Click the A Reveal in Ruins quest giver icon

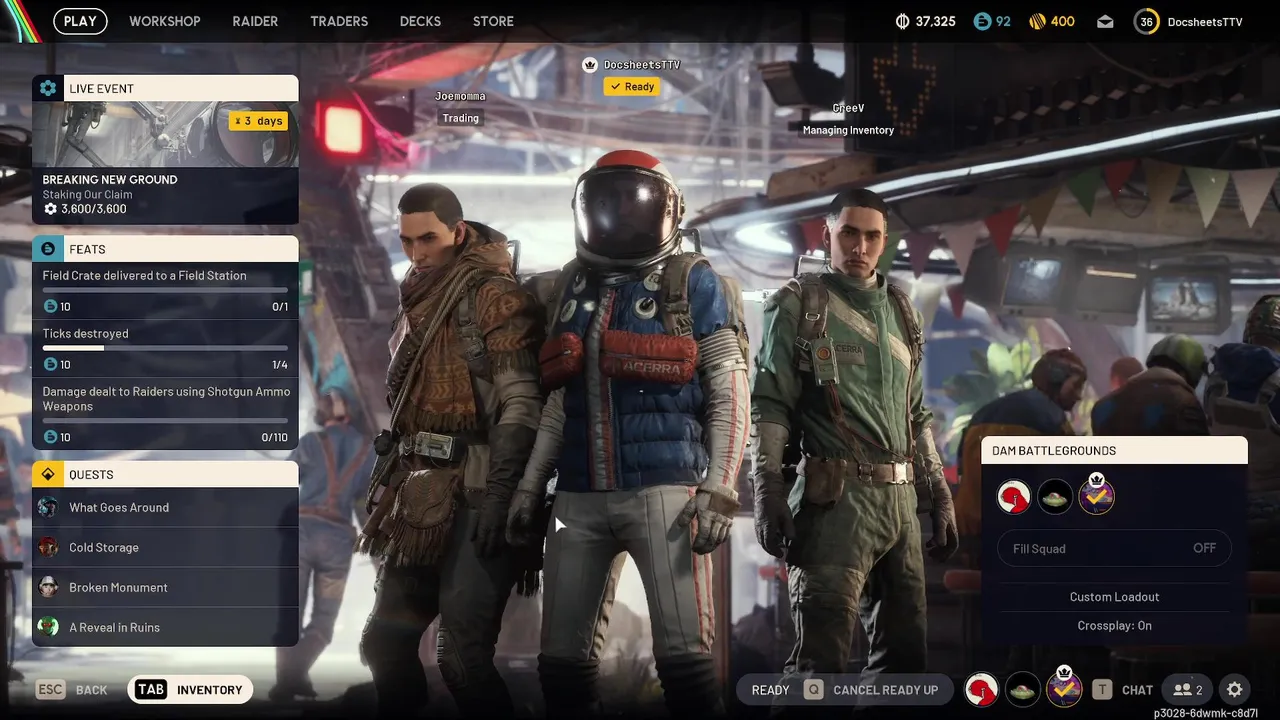click(x=48, y=627)
